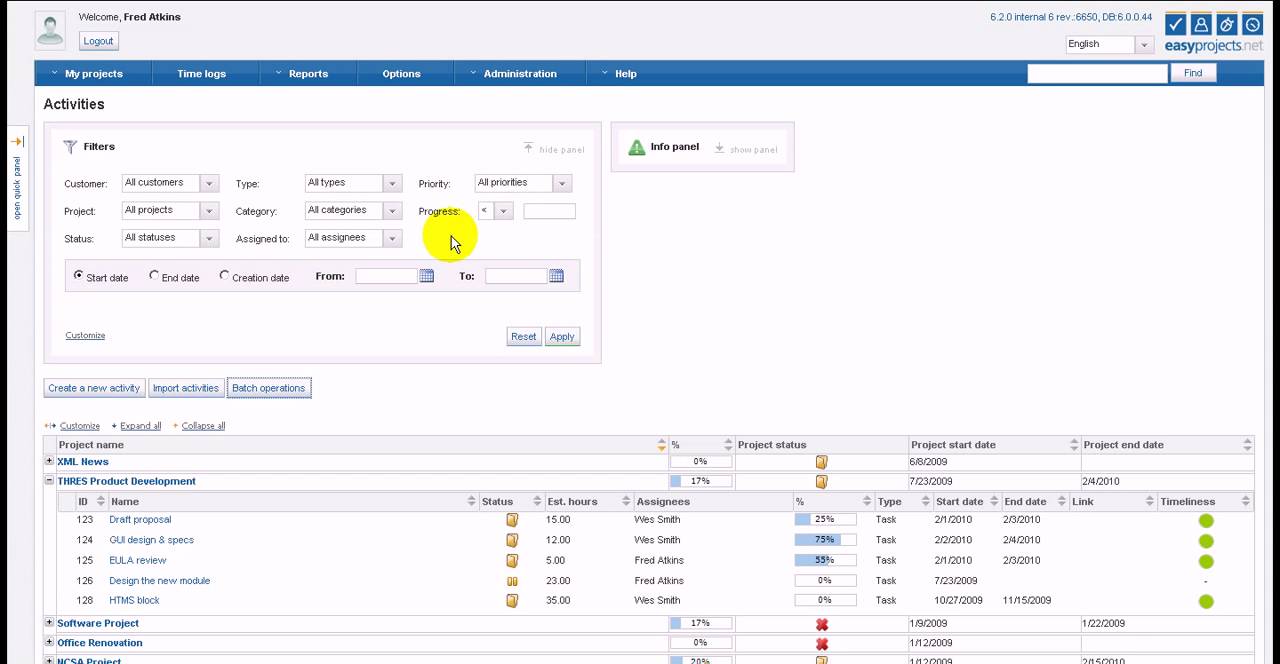Open the Type filter dropdown
Screen dimensions: 1280x664
click(392, 183)
